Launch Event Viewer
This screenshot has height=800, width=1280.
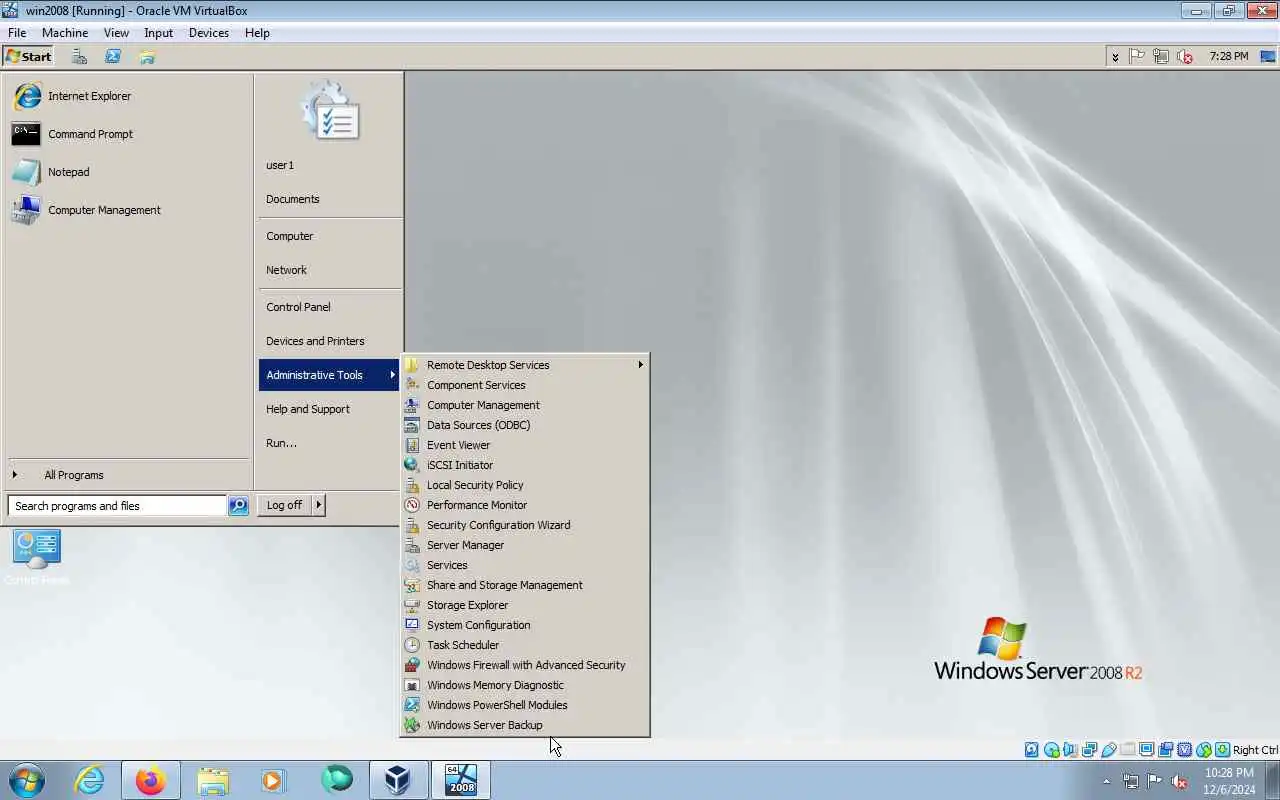tap(524, 445)
